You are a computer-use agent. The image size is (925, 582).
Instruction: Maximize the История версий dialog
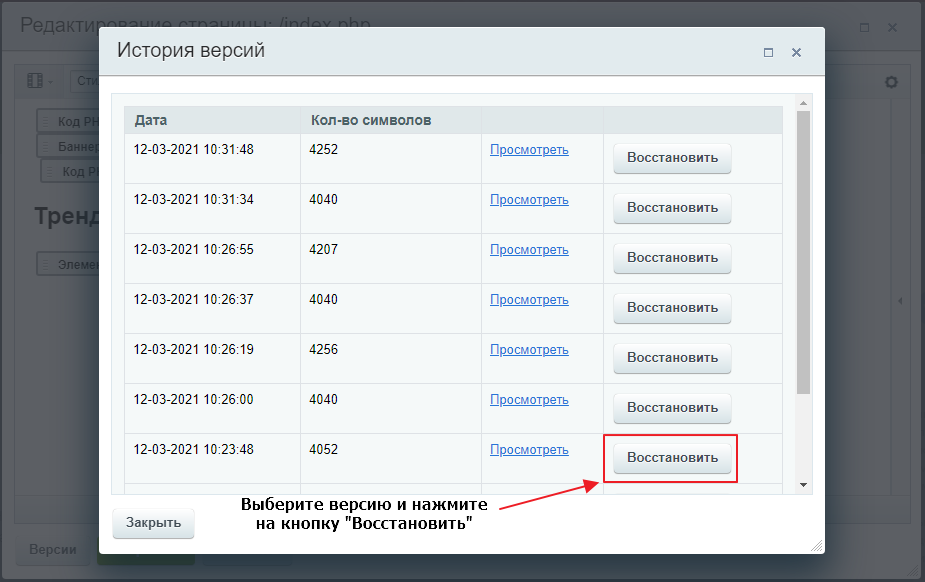[x=768, y=52]
